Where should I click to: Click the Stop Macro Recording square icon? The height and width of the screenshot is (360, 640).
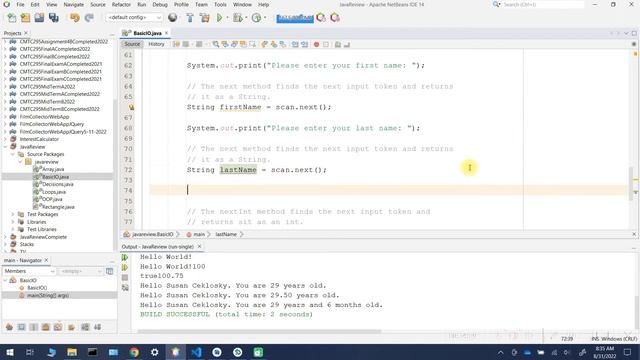[326, 44]
